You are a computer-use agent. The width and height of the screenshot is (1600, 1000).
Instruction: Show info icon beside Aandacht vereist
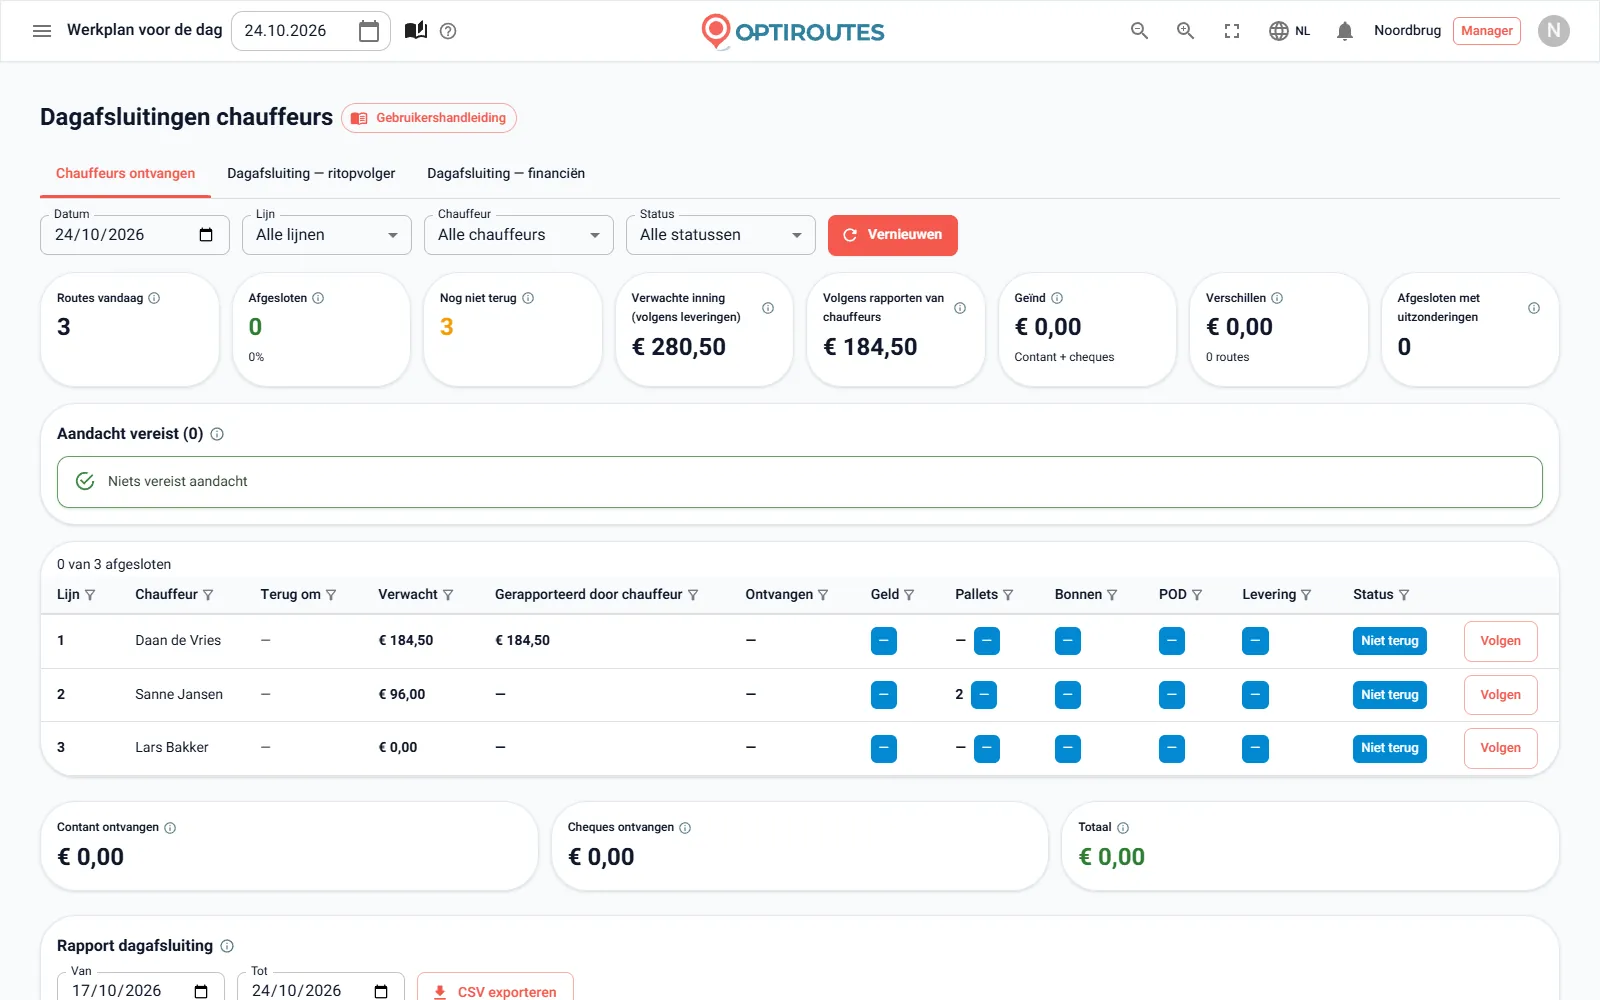click(217, 434)
